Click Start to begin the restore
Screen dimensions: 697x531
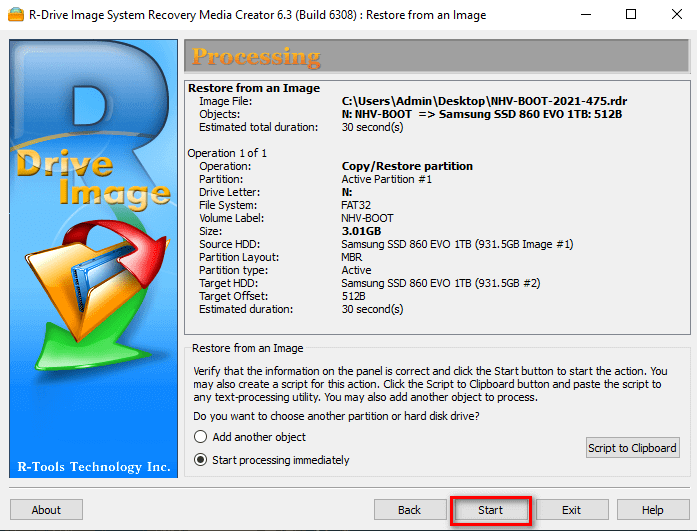[490, 510]
